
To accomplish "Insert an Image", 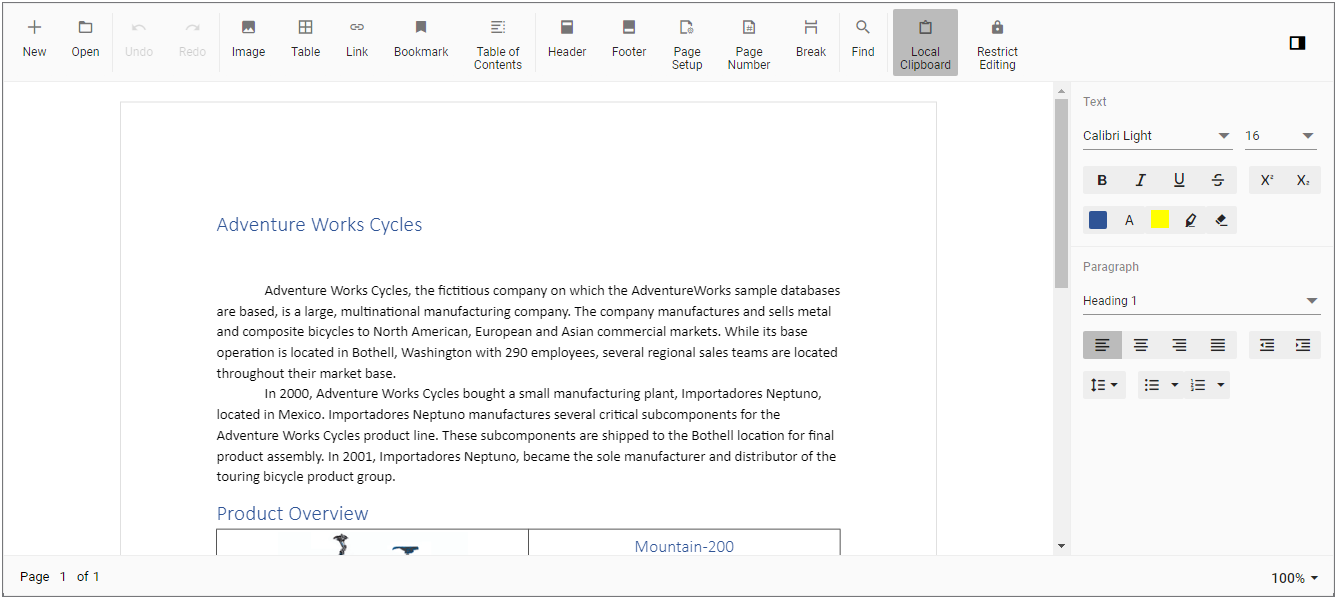I will point(248,41).
